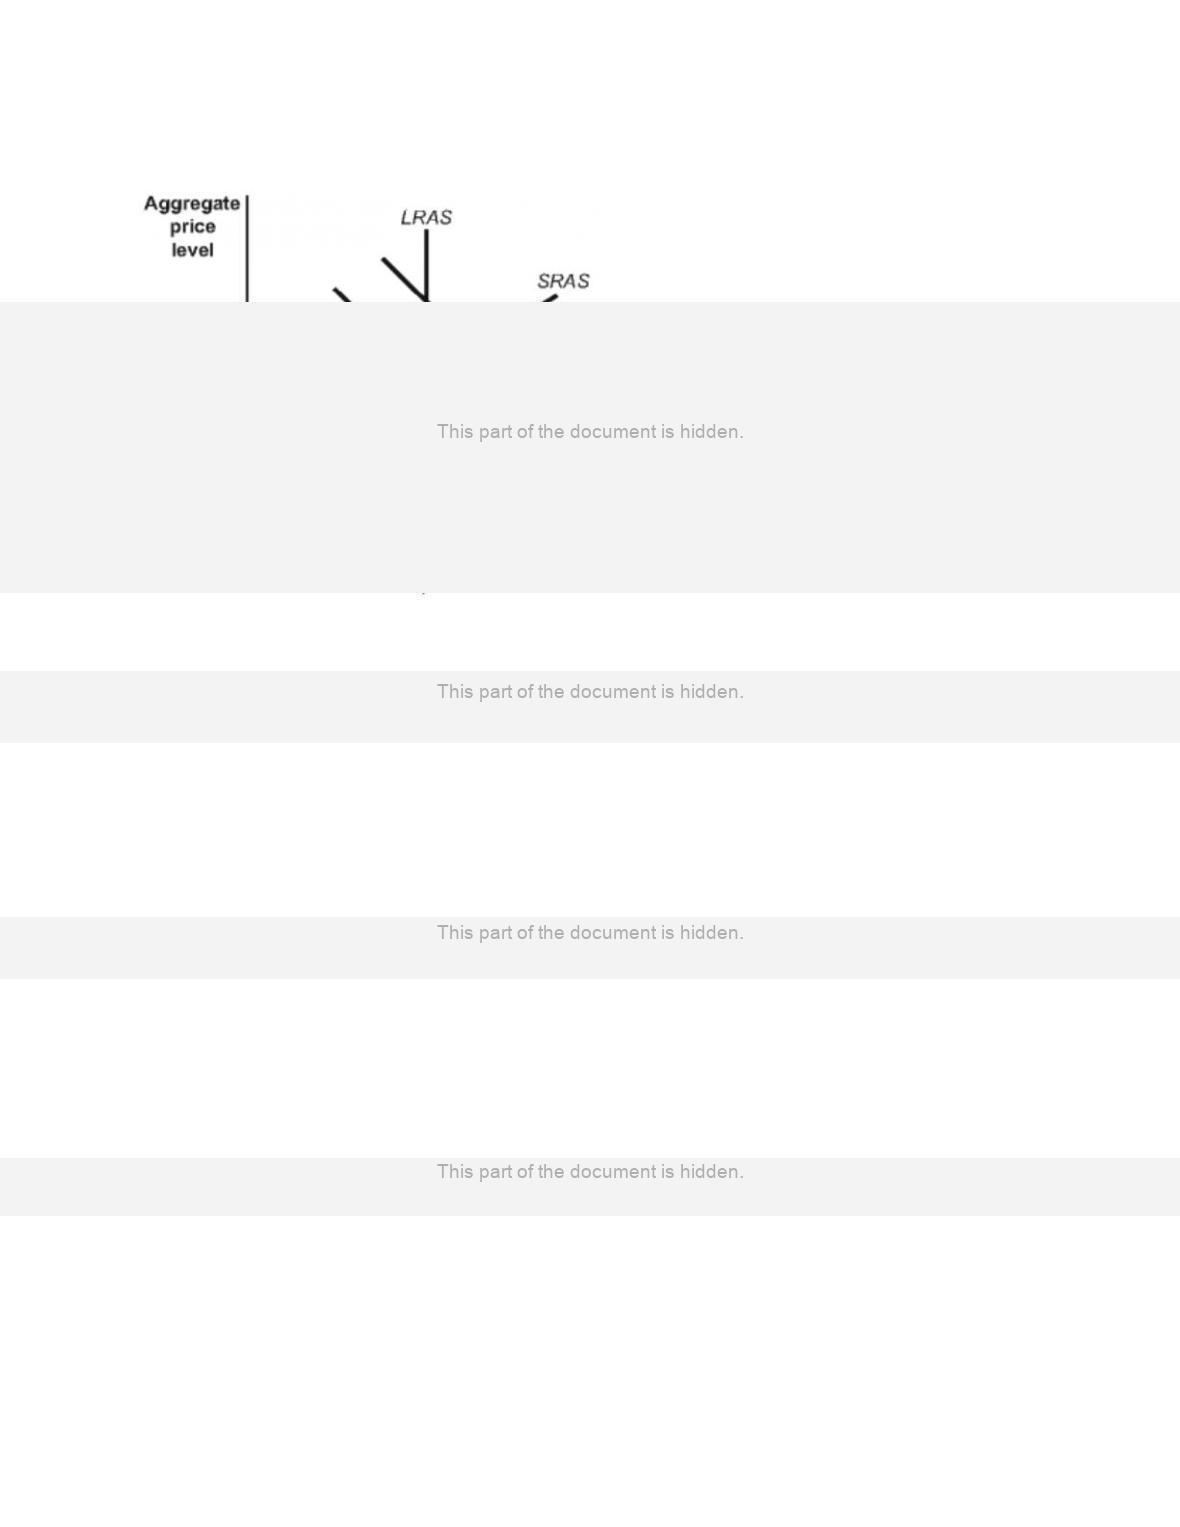The width and height of the screenshot is (1180, 1527).
Task: Click the vertical LRAS line under its label
Action: point(427,265)
